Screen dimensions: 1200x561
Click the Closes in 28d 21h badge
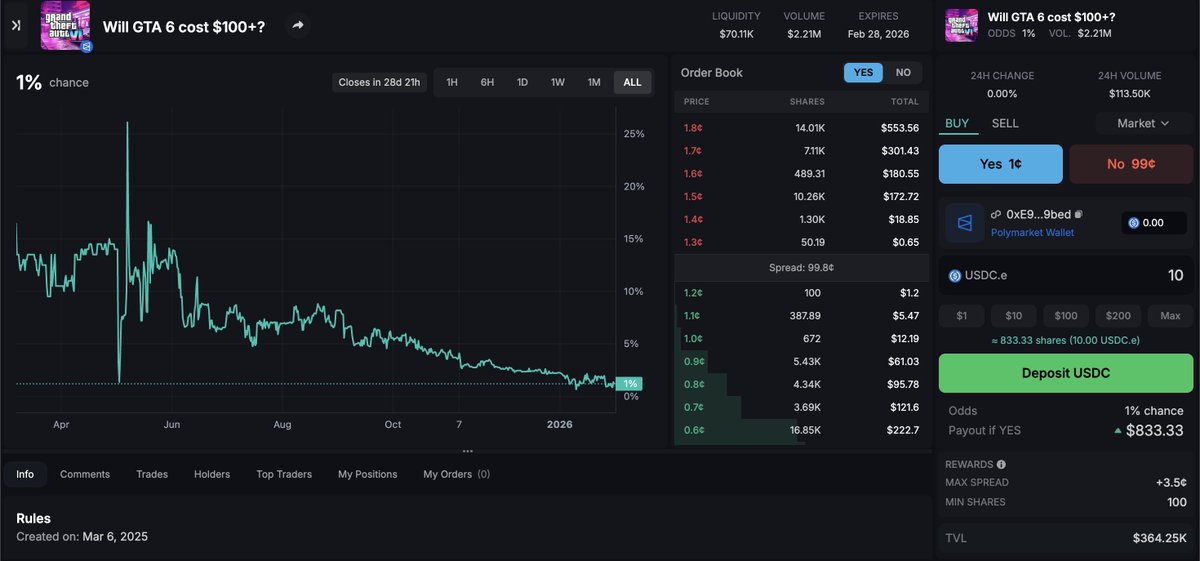coord(380,82)
